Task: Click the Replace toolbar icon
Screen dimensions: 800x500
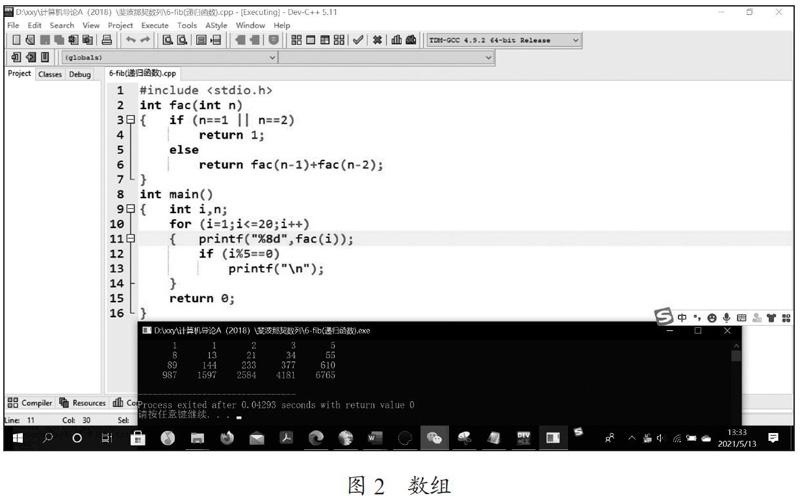Action: 182,40
